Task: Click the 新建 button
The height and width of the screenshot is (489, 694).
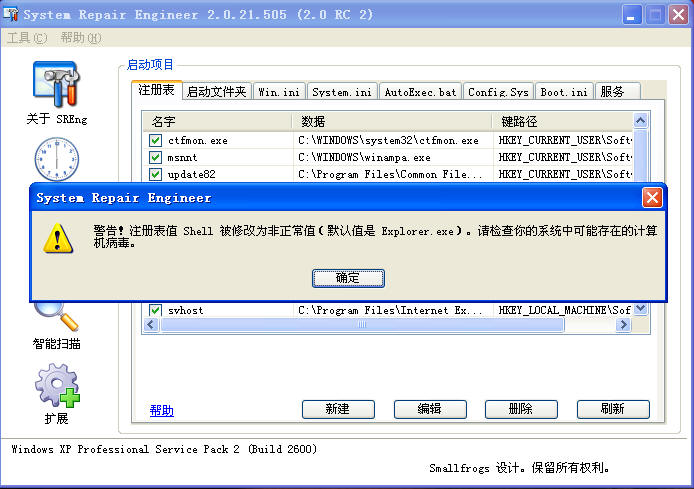Action: point(338,409)
